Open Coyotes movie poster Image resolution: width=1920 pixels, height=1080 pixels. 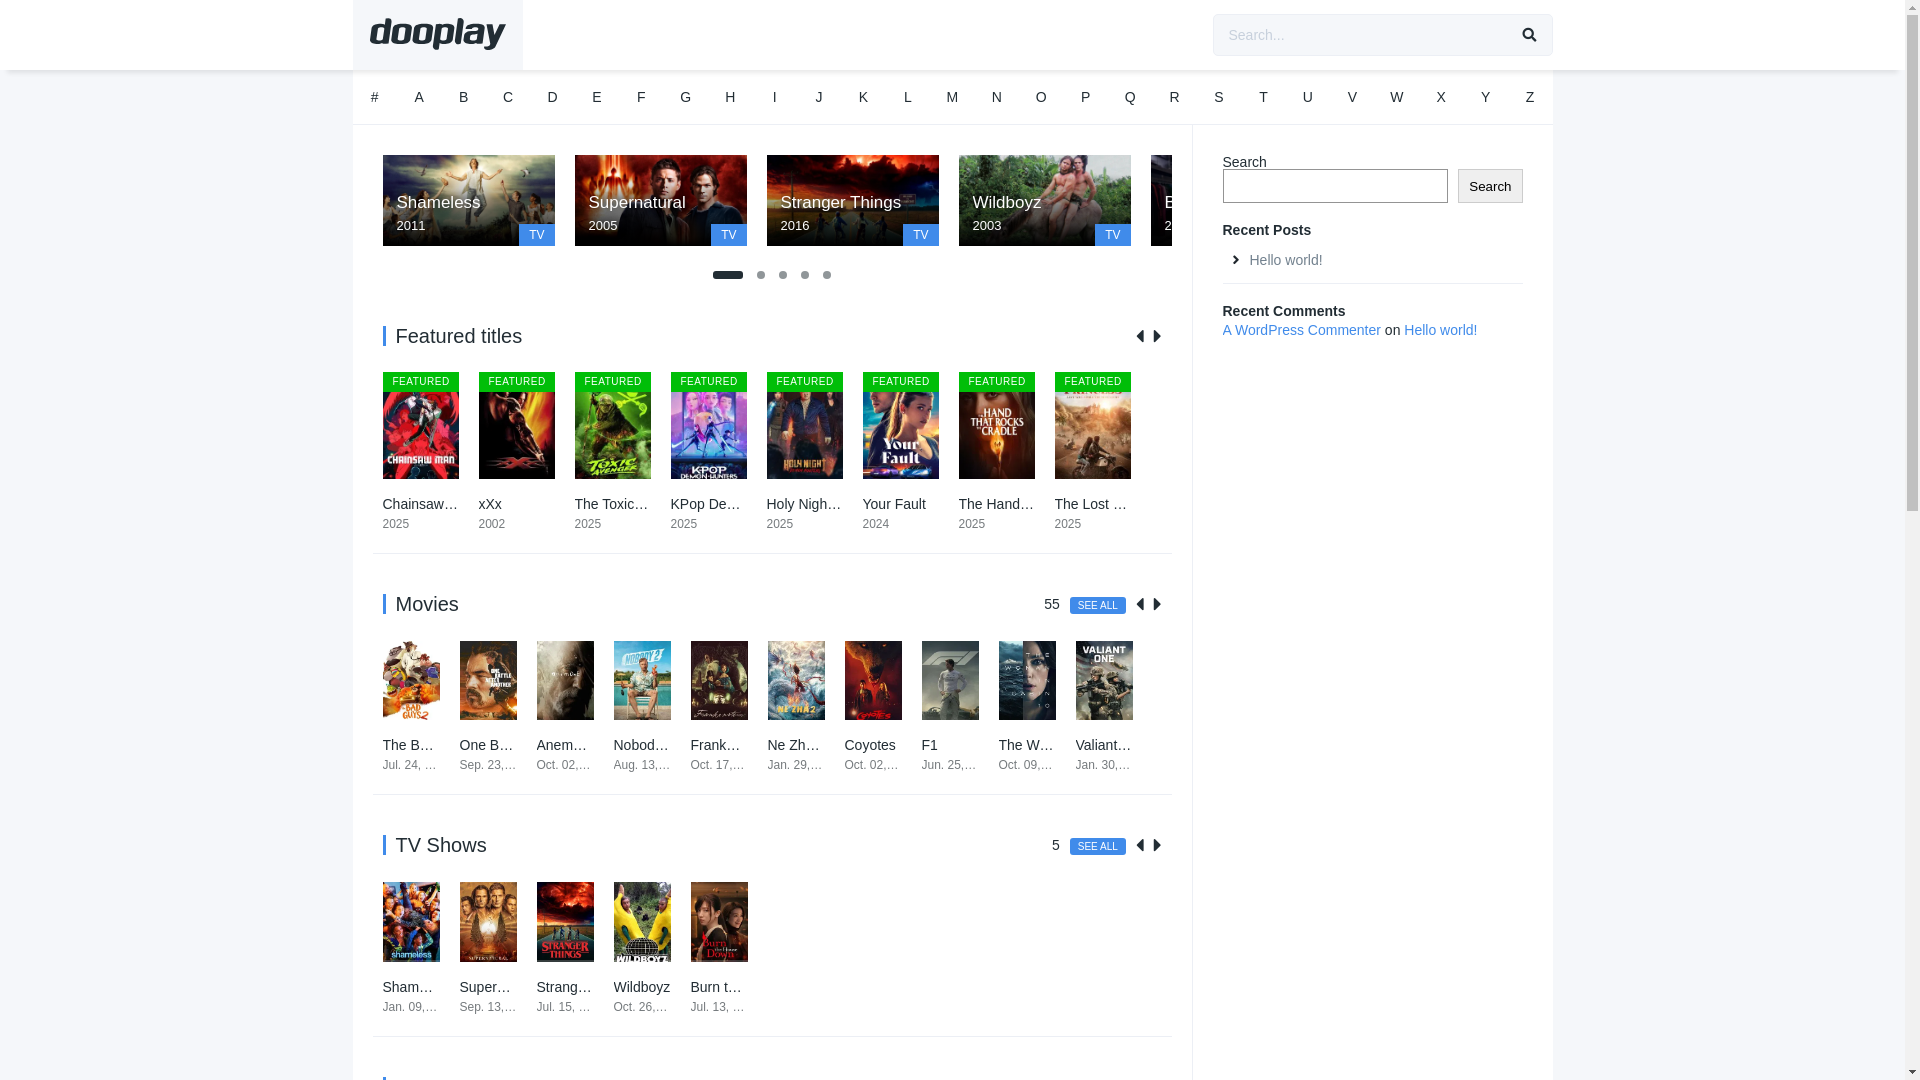(x=873, y=680)
